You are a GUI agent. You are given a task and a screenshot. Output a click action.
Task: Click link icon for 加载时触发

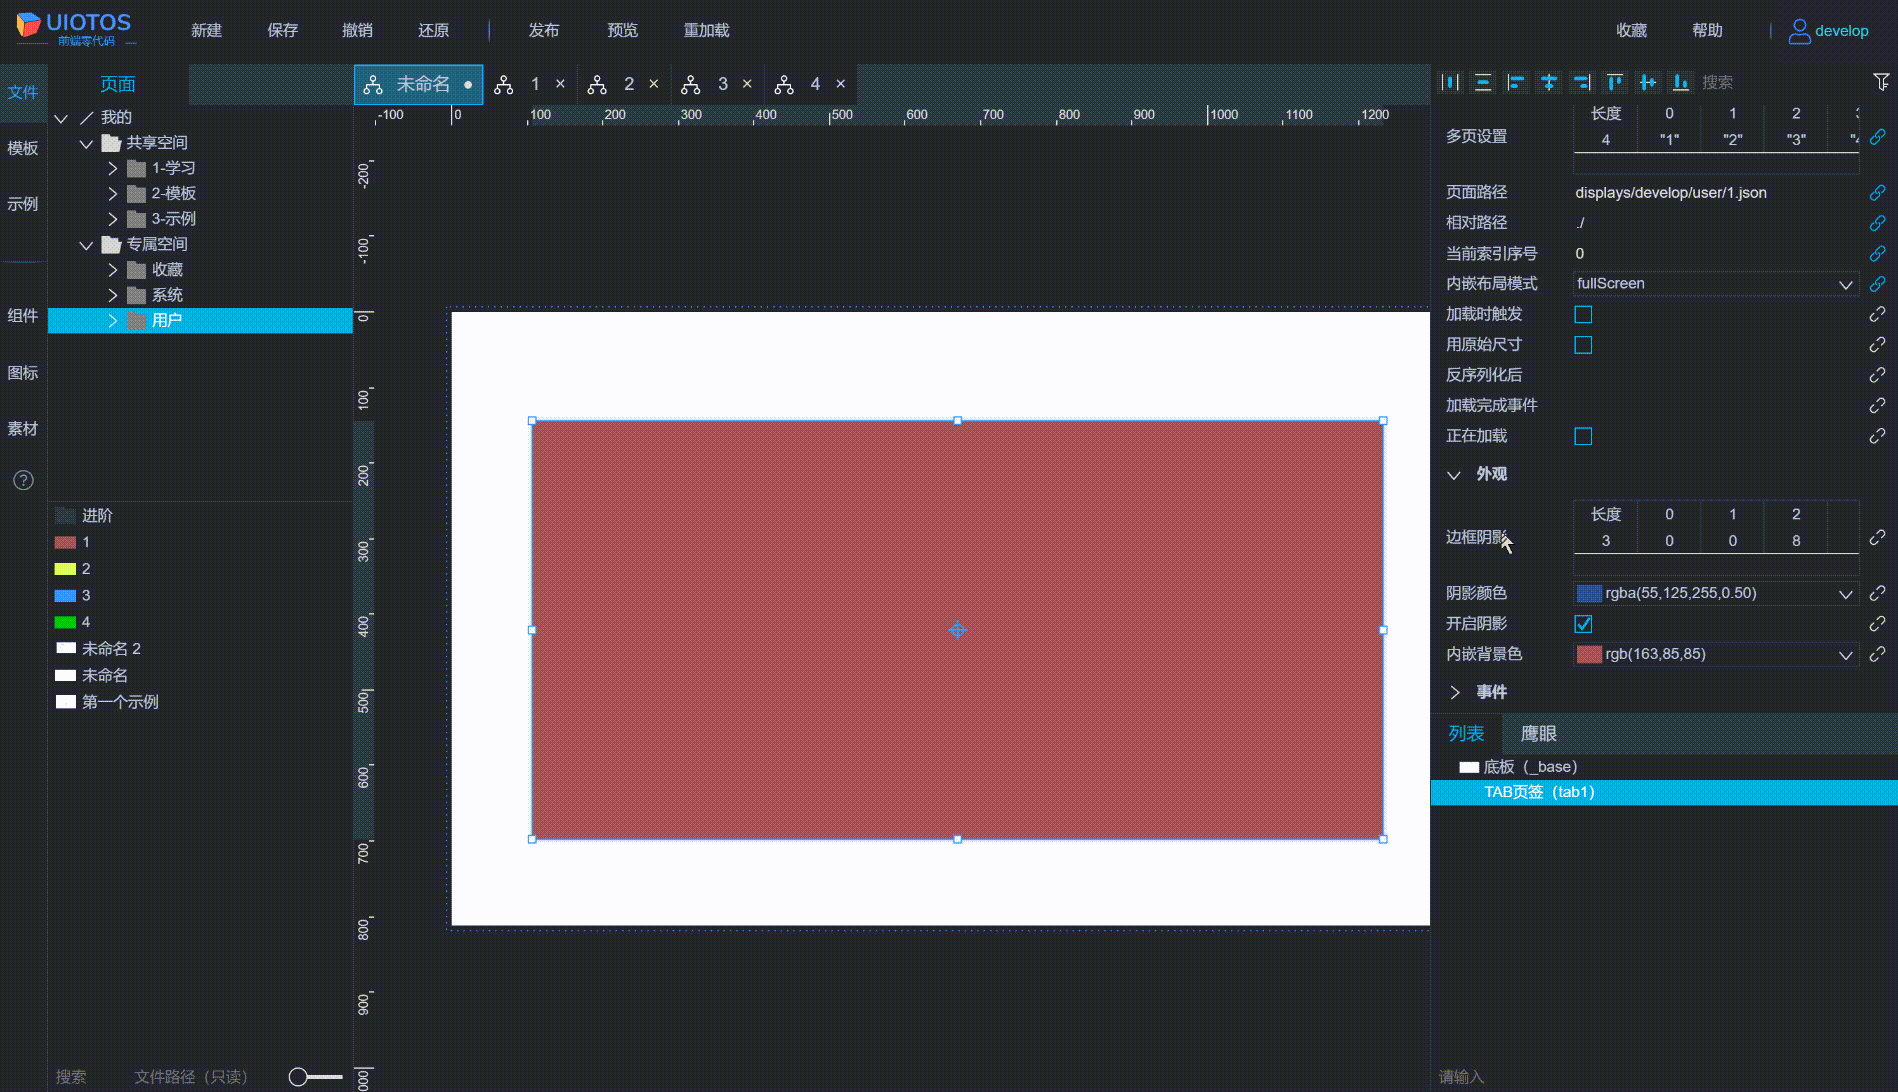pyautogui.click(x=1878, y=314)
